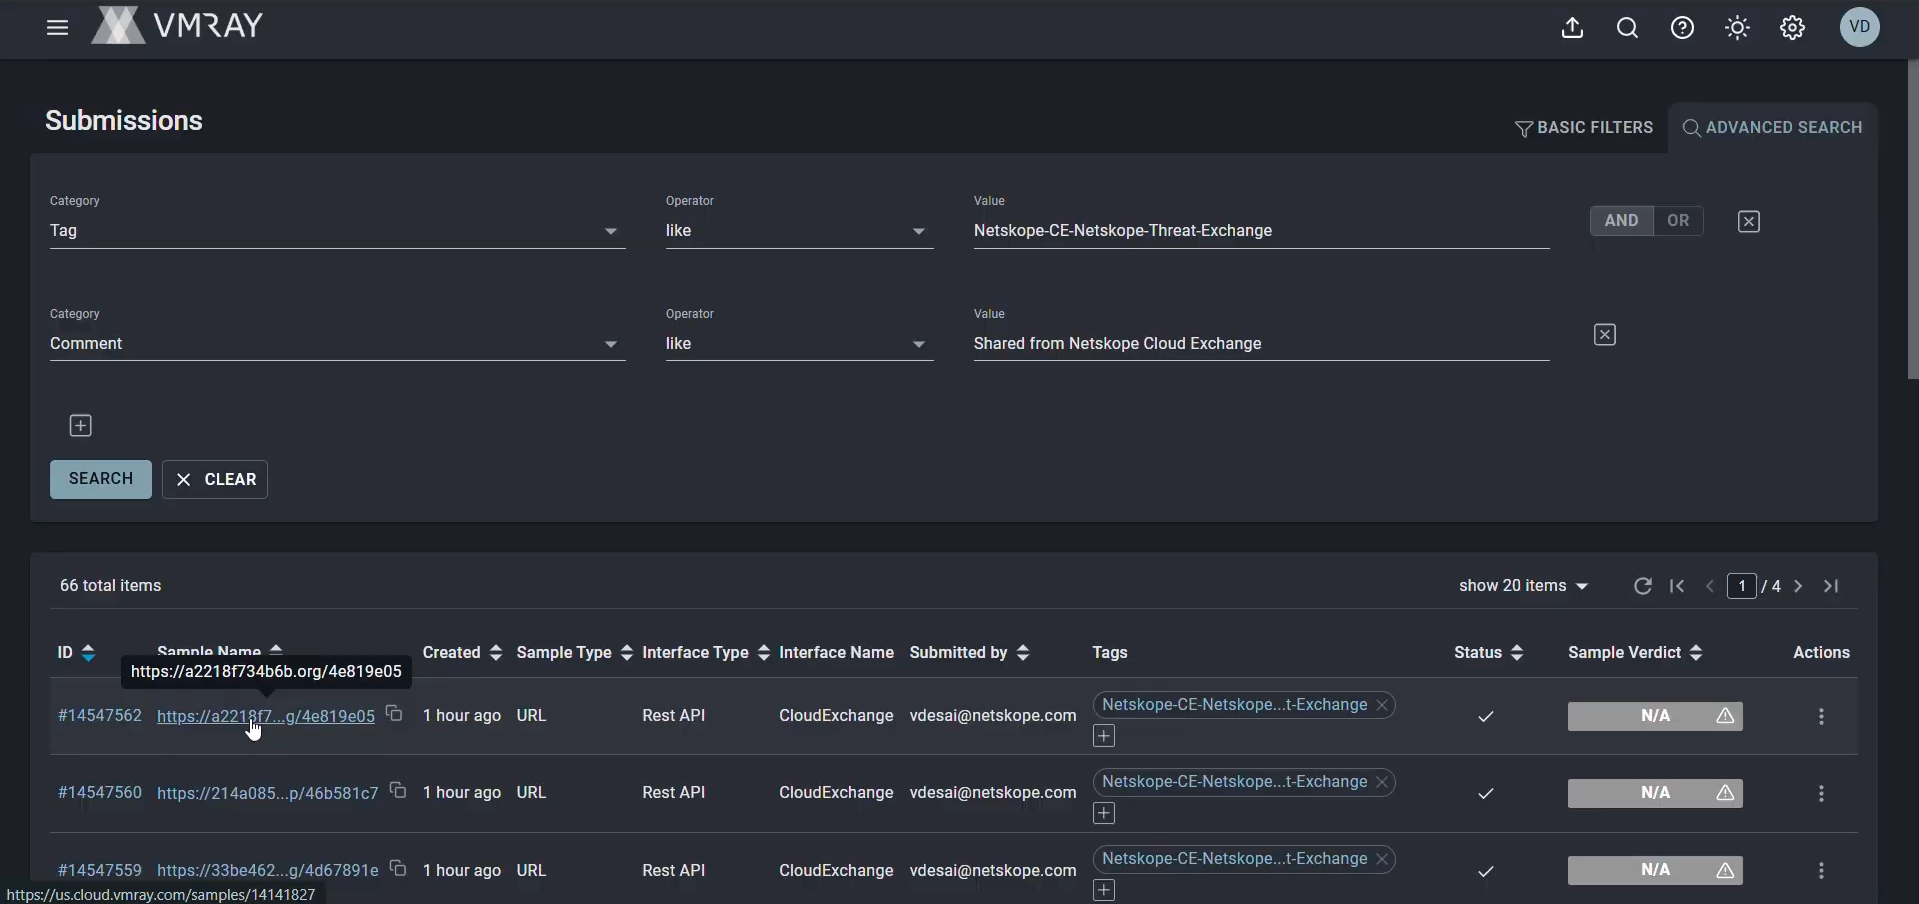The width and height of the screenshot is (1919, 904).
Task: Sort table by Status column
Action: (x=1517, y=653)
